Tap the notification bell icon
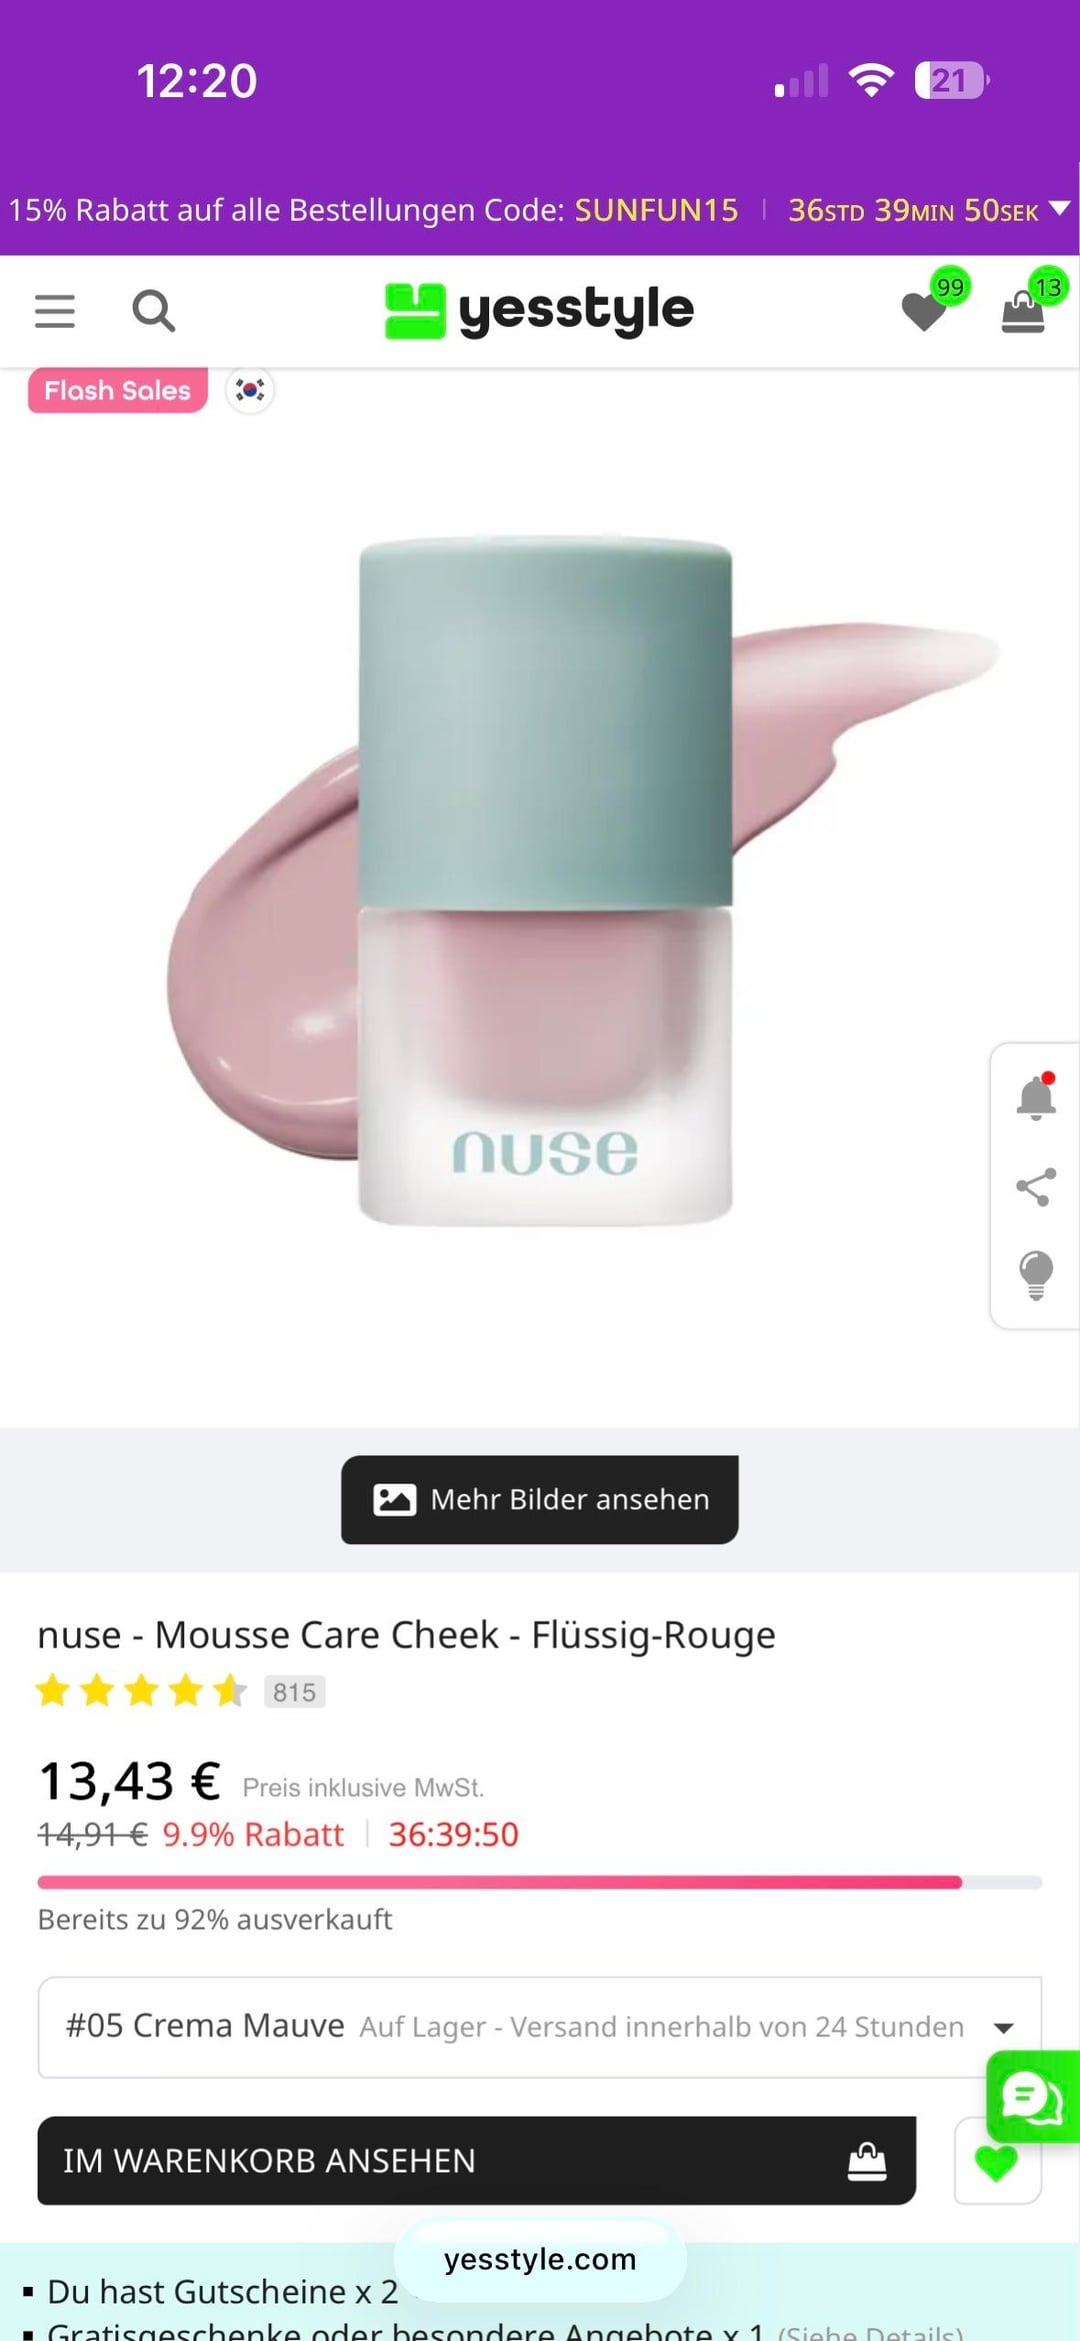 pos(1036,1097)
